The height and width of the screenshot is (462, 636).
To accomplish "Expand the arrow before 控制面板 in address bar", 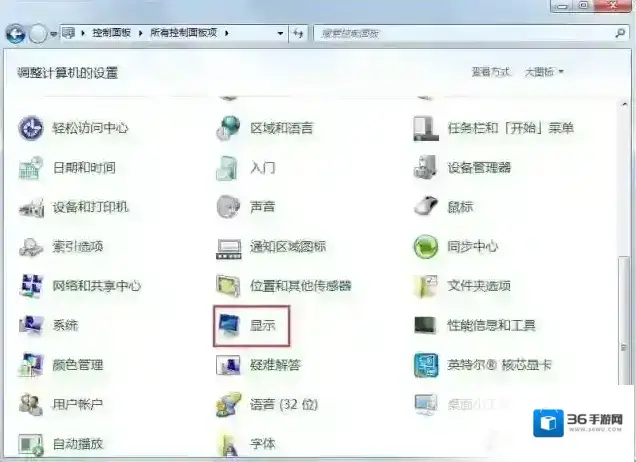I will [x=83, y=33].
